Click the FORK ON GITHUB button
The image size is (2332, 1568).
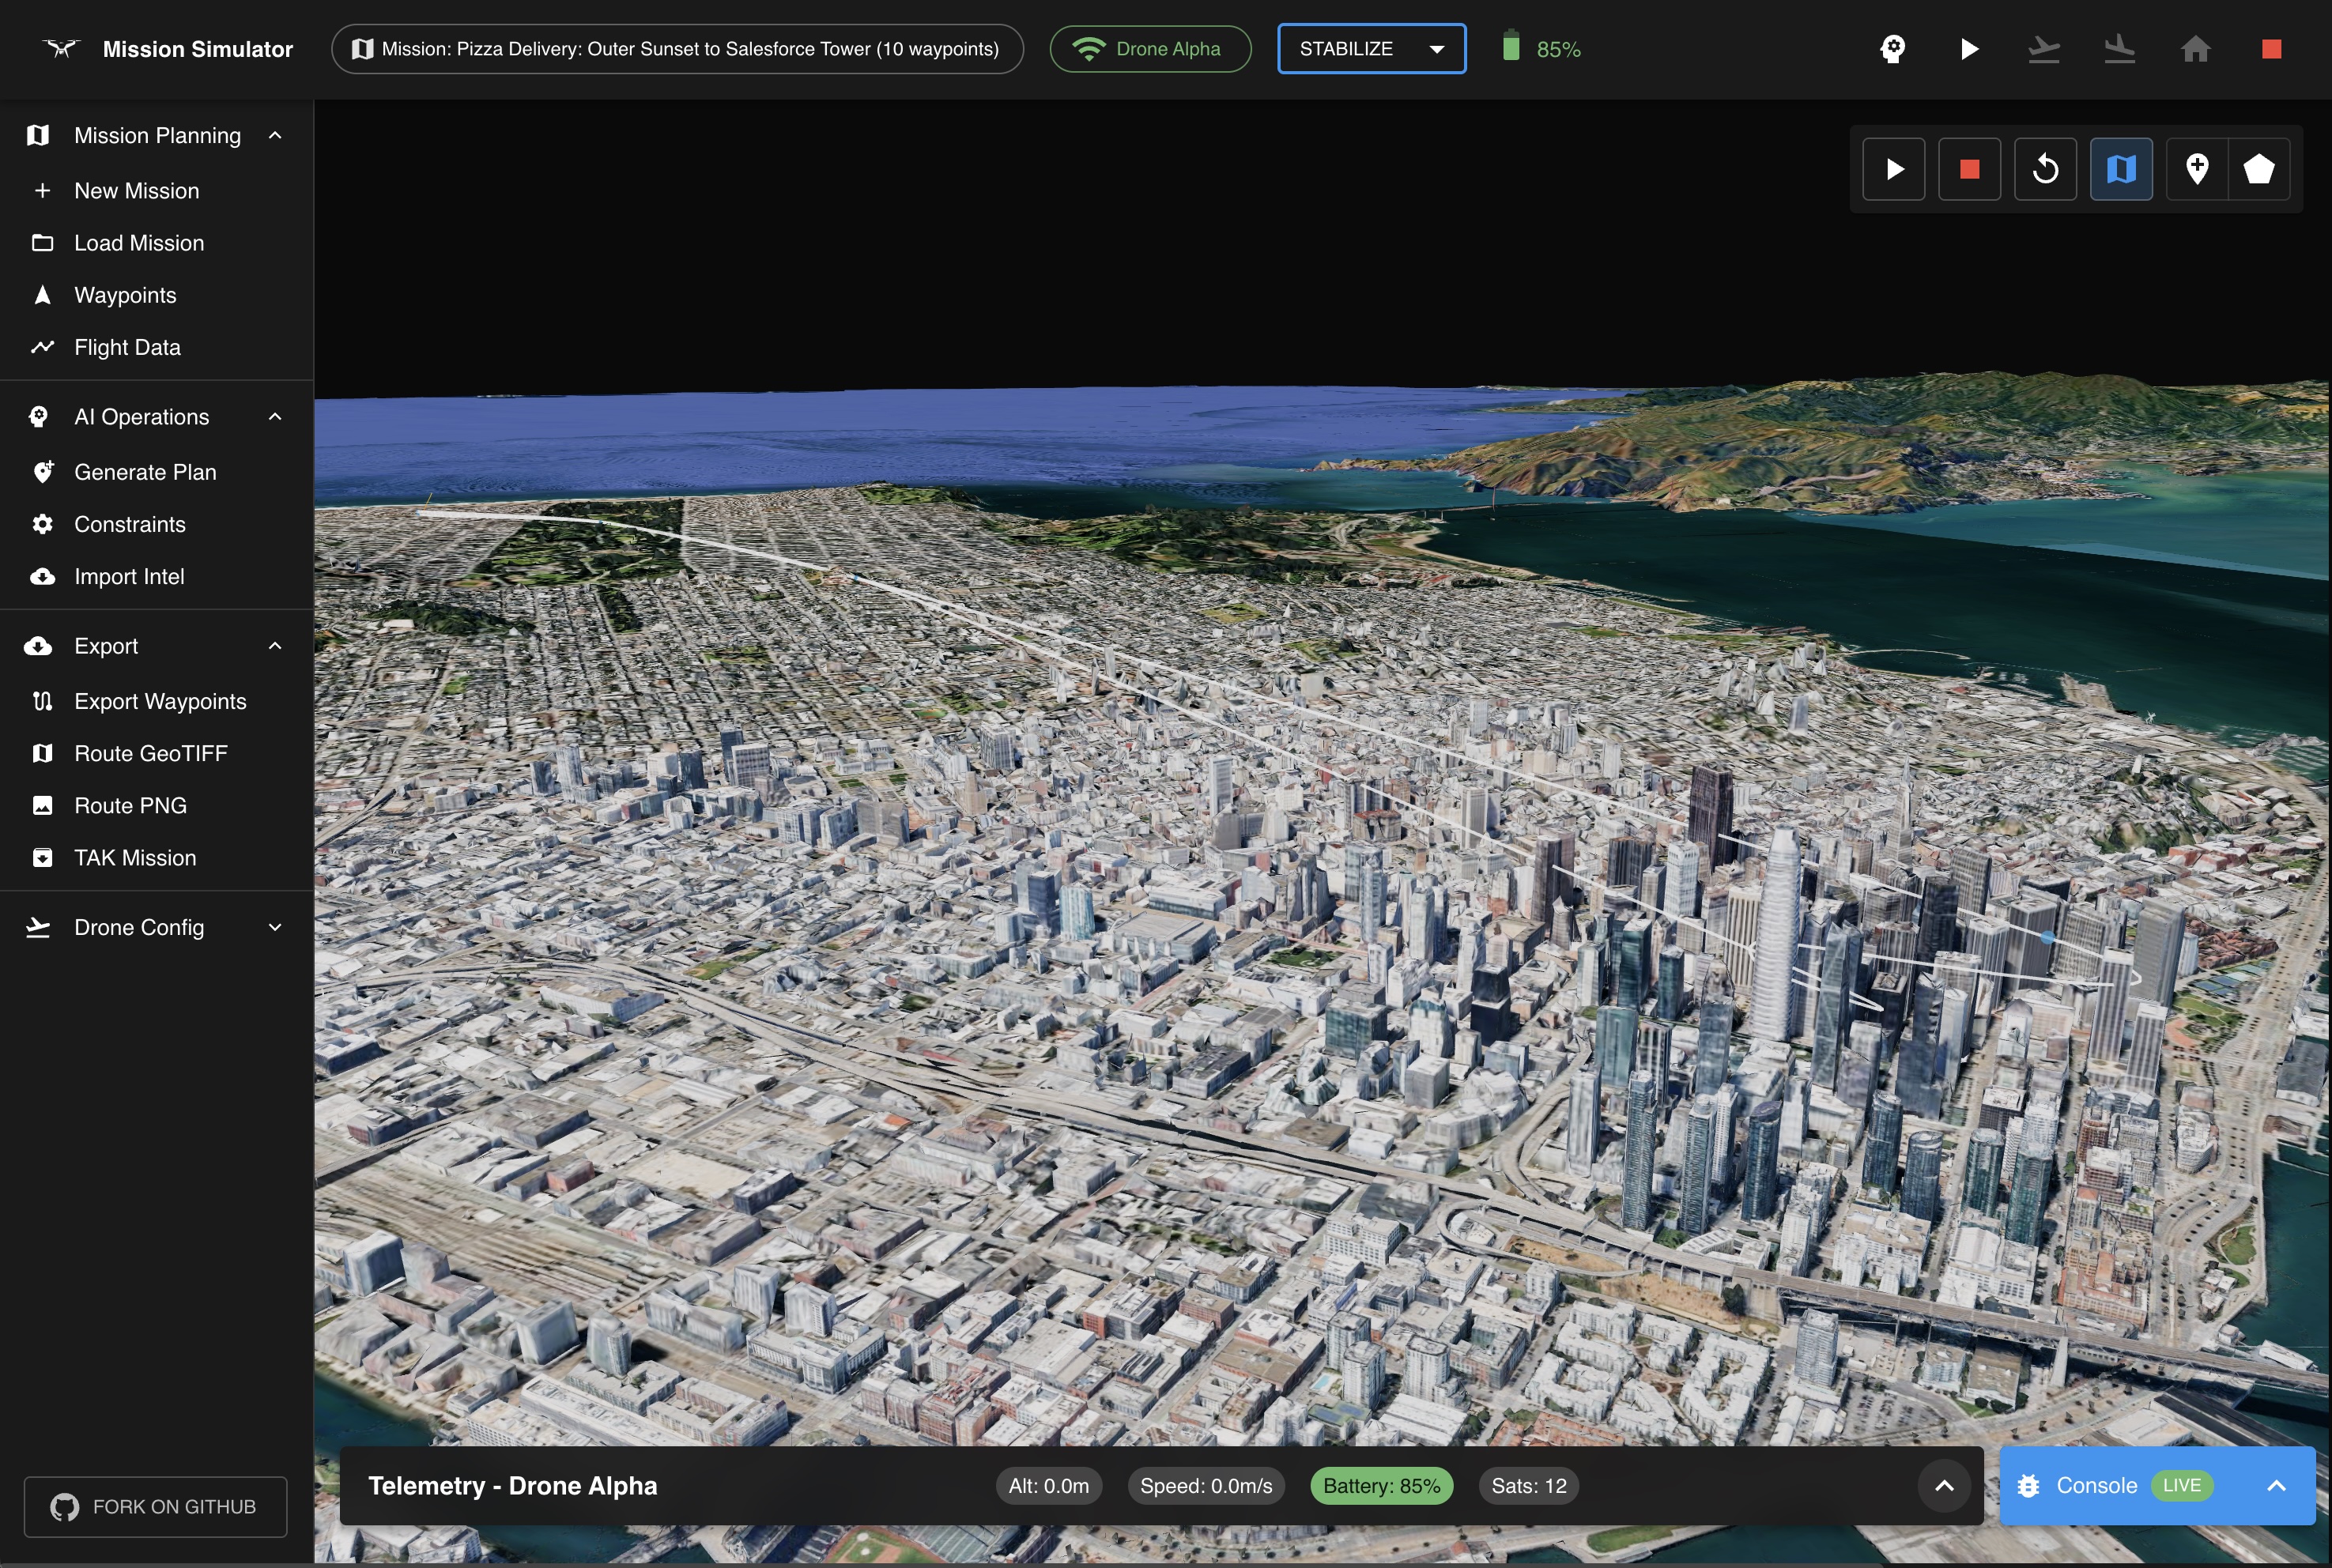155,1506
